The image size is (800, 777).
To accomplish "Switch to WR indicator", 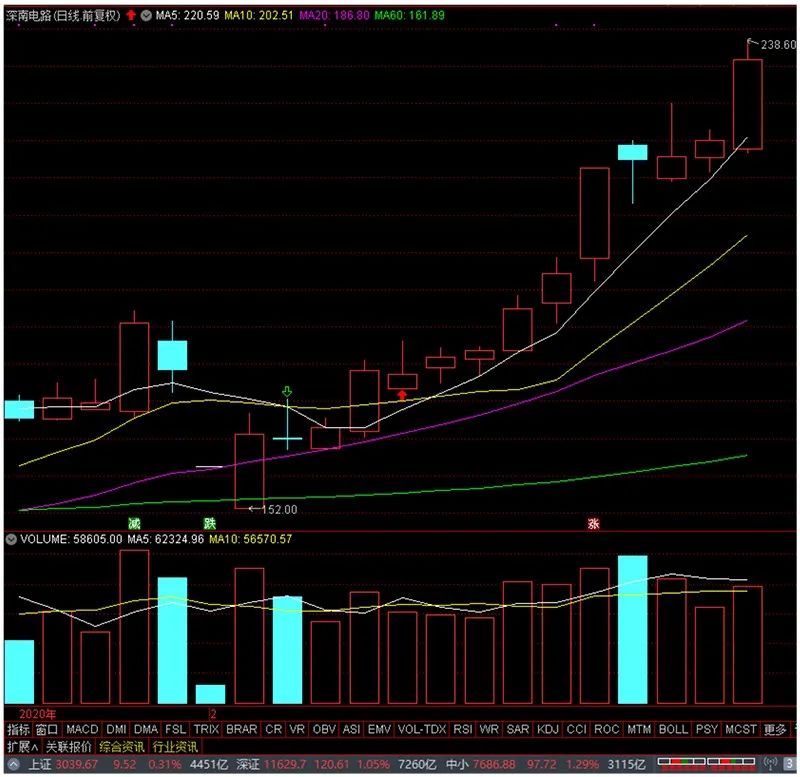I will [489, 730].
